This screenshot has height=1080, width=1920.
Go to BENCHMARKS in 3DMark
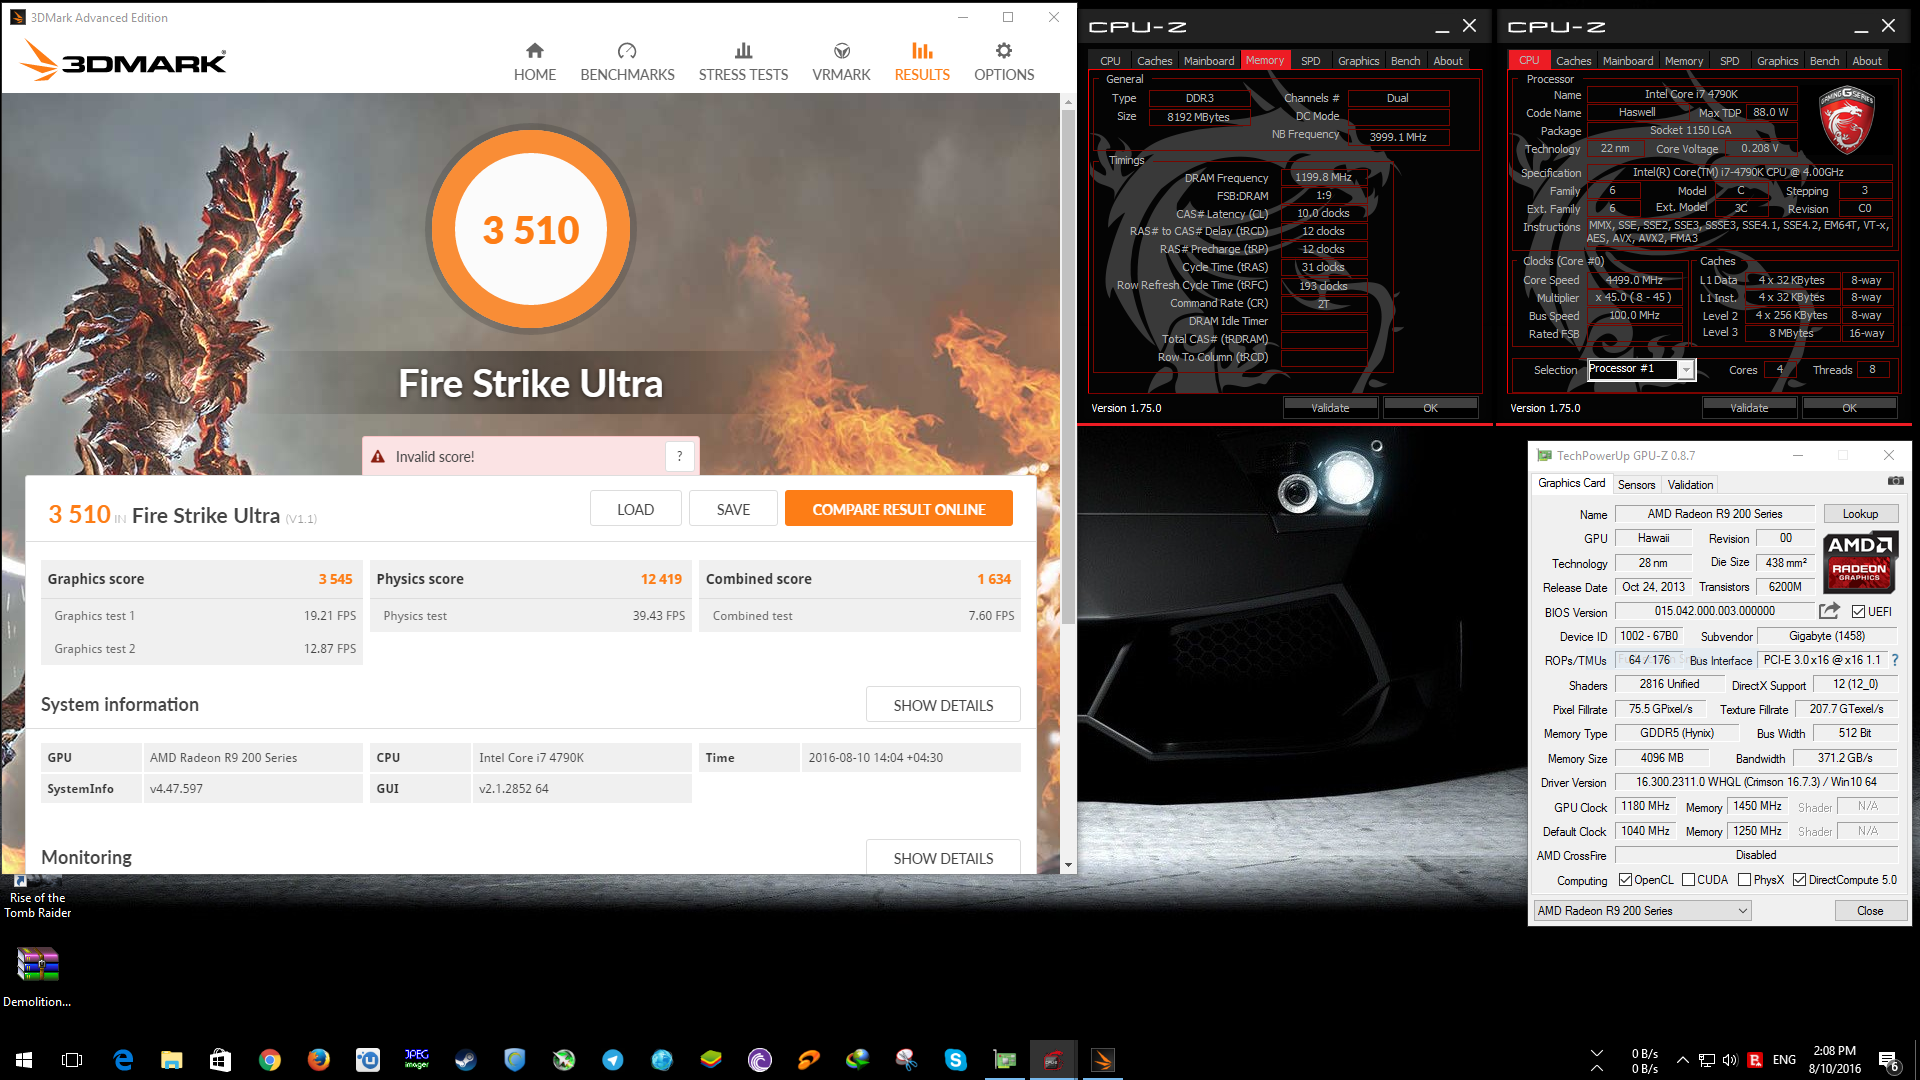(627, 62)
